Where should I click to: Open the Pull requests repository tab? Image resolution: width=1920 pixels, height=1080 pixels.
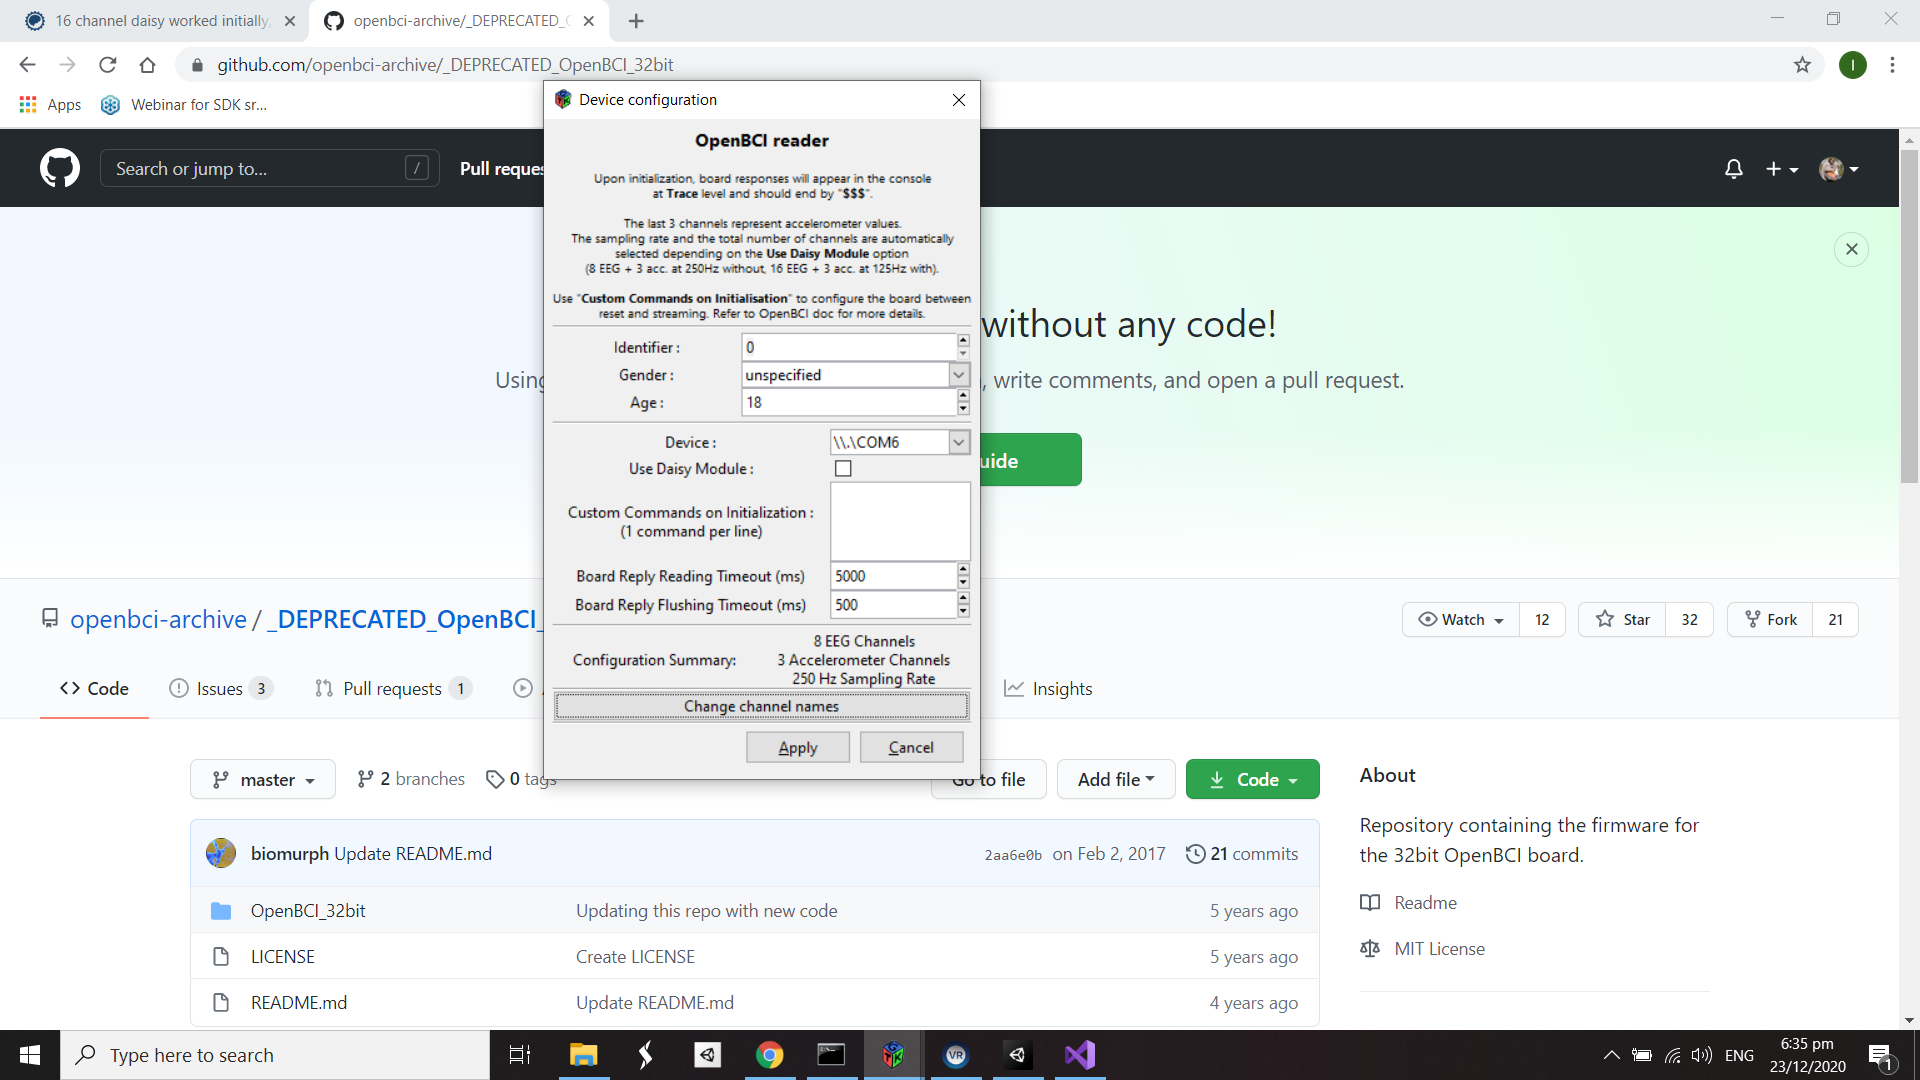(x=392, y=688)
